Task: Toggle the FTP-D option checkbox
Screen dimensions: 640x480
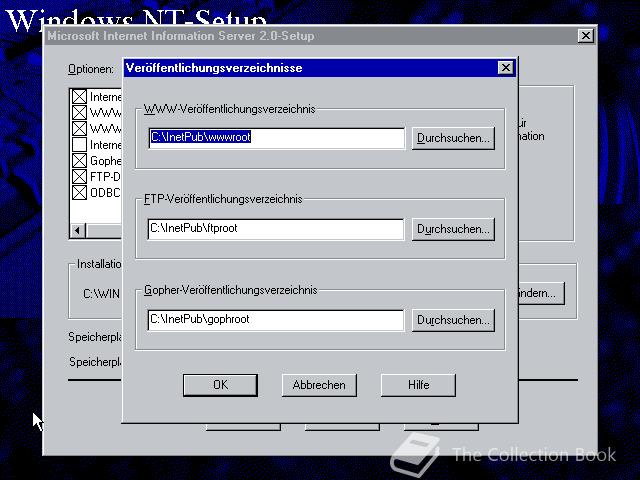Action: coord(79,176)
